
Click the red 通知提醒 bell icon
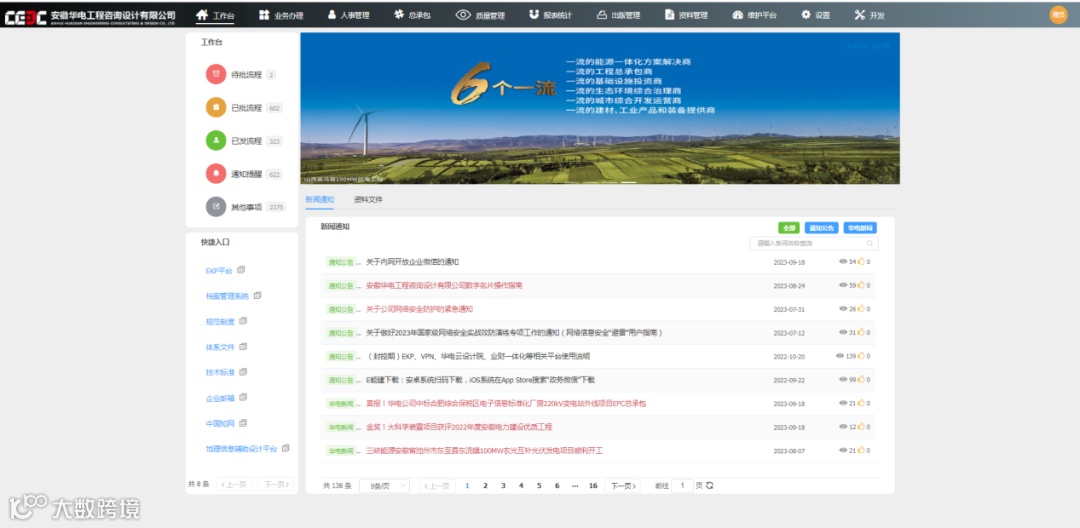[x=216, y=173]
